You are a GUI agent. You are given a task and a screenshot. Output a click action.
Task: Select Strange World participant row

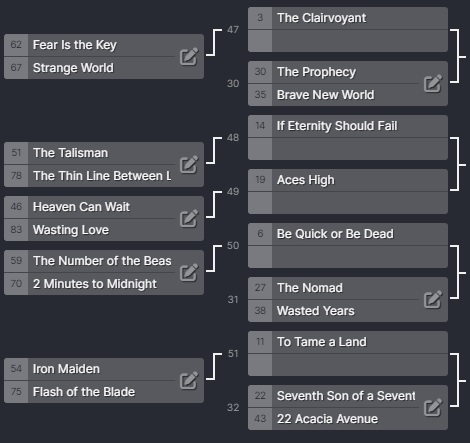pyautogui.click(x=90, y=68)
